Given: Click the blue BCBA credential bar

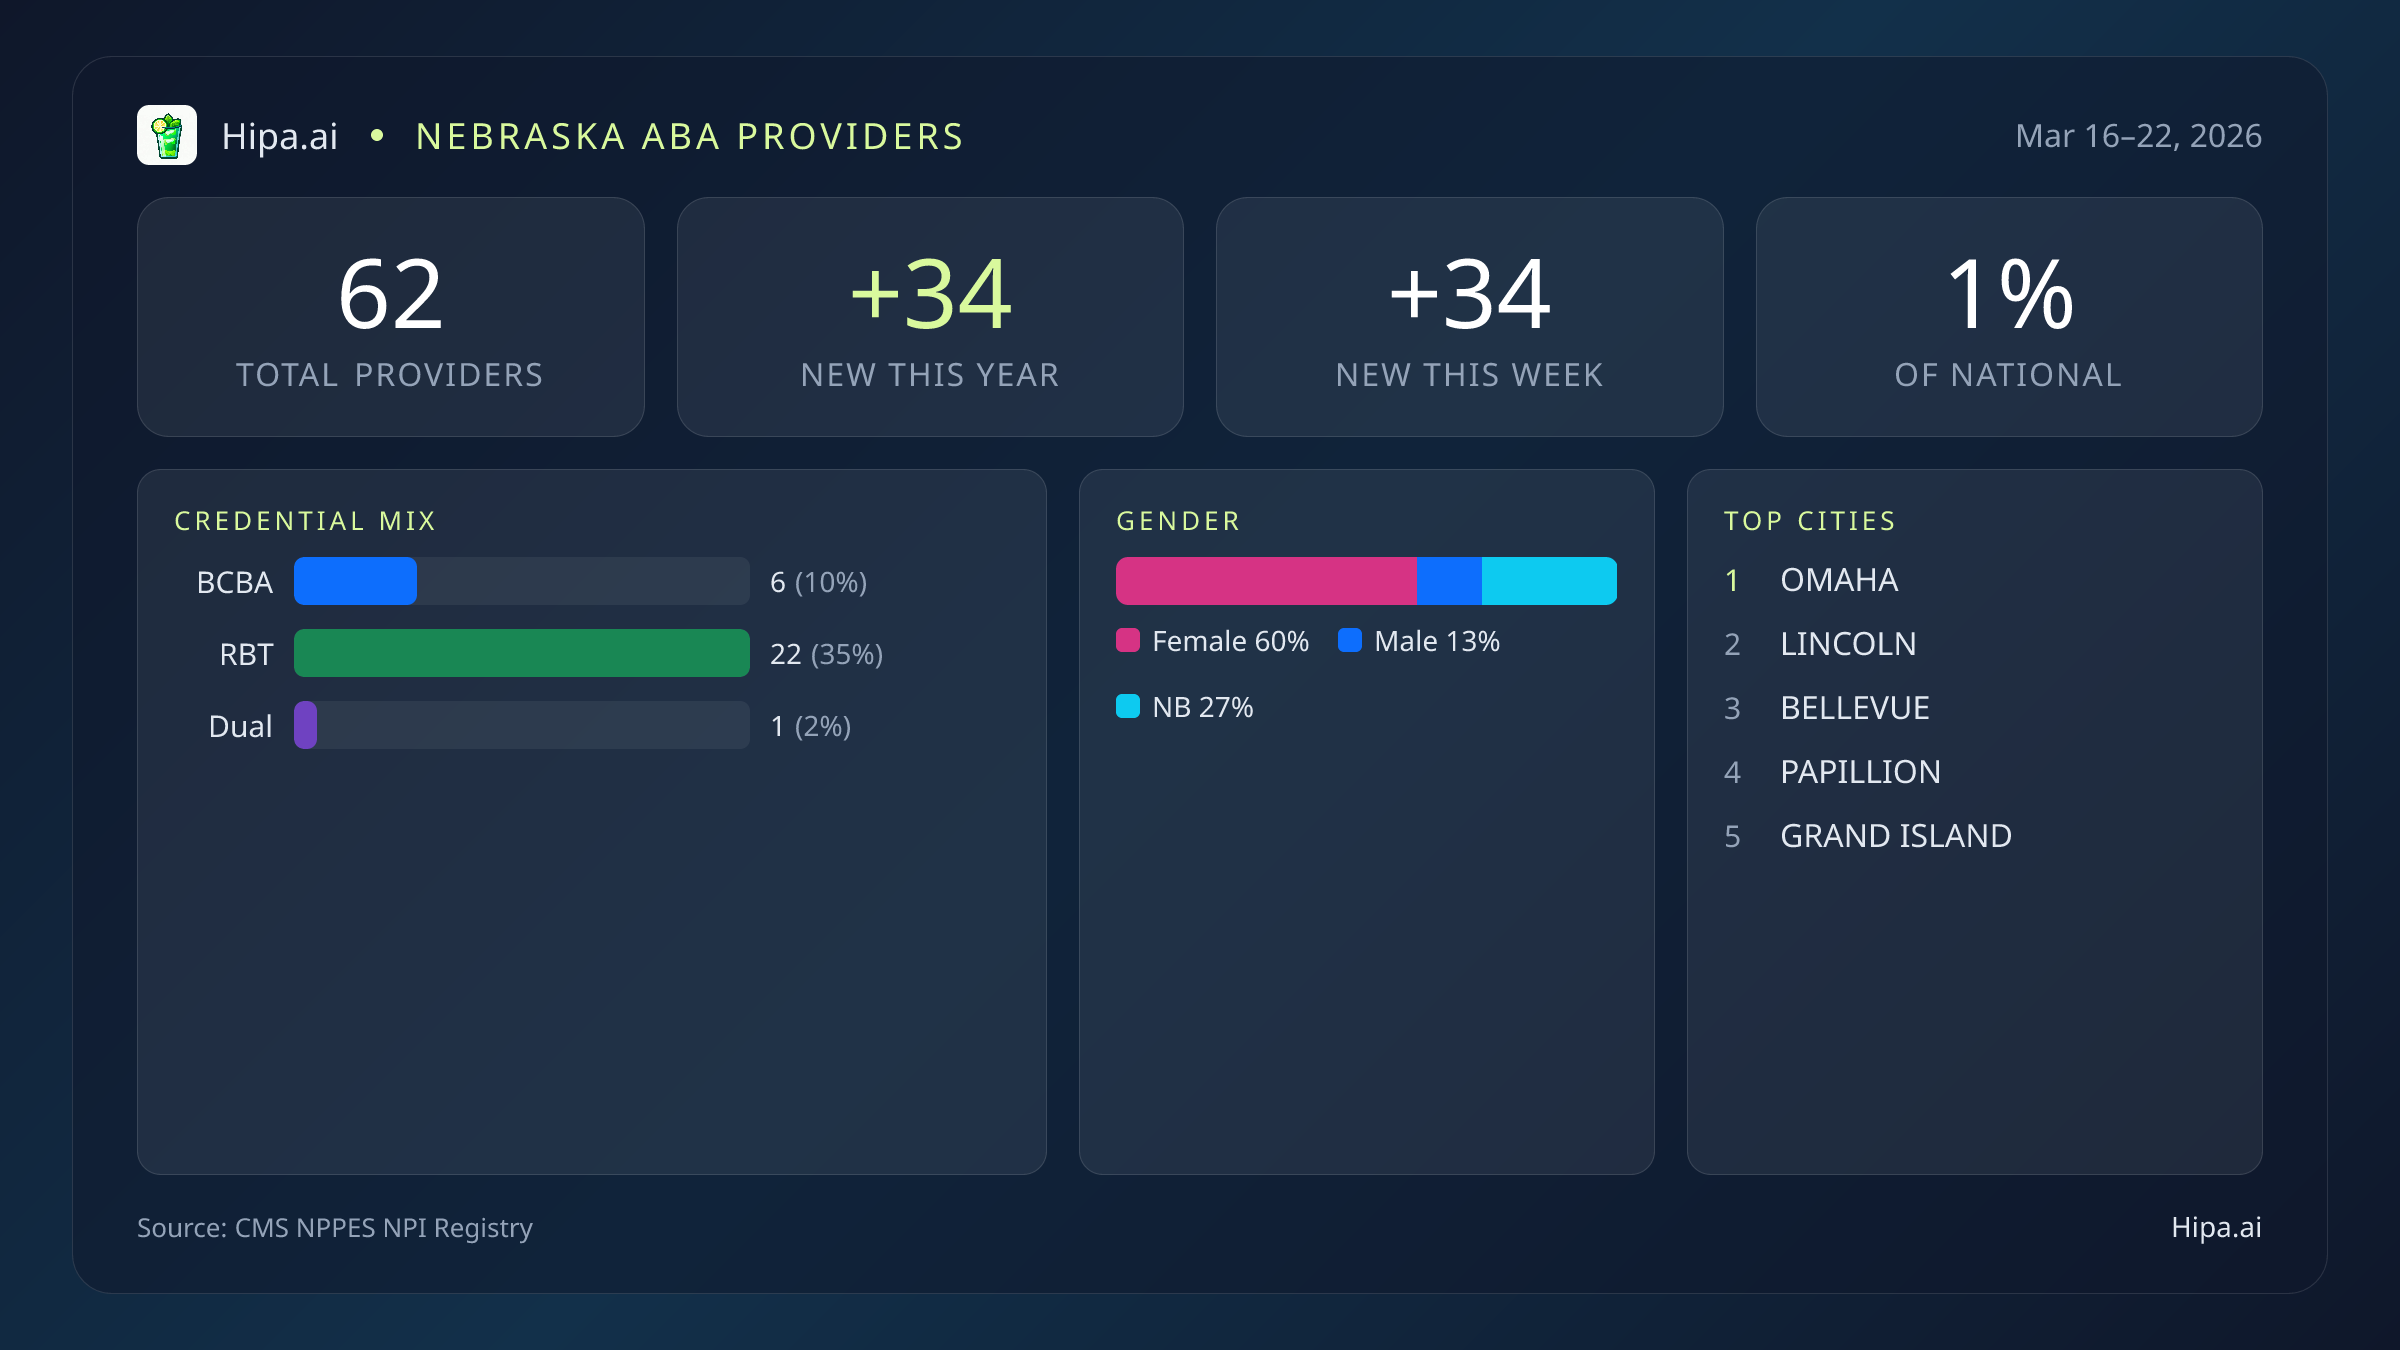Looking at the screenshot, I should 355,581.
